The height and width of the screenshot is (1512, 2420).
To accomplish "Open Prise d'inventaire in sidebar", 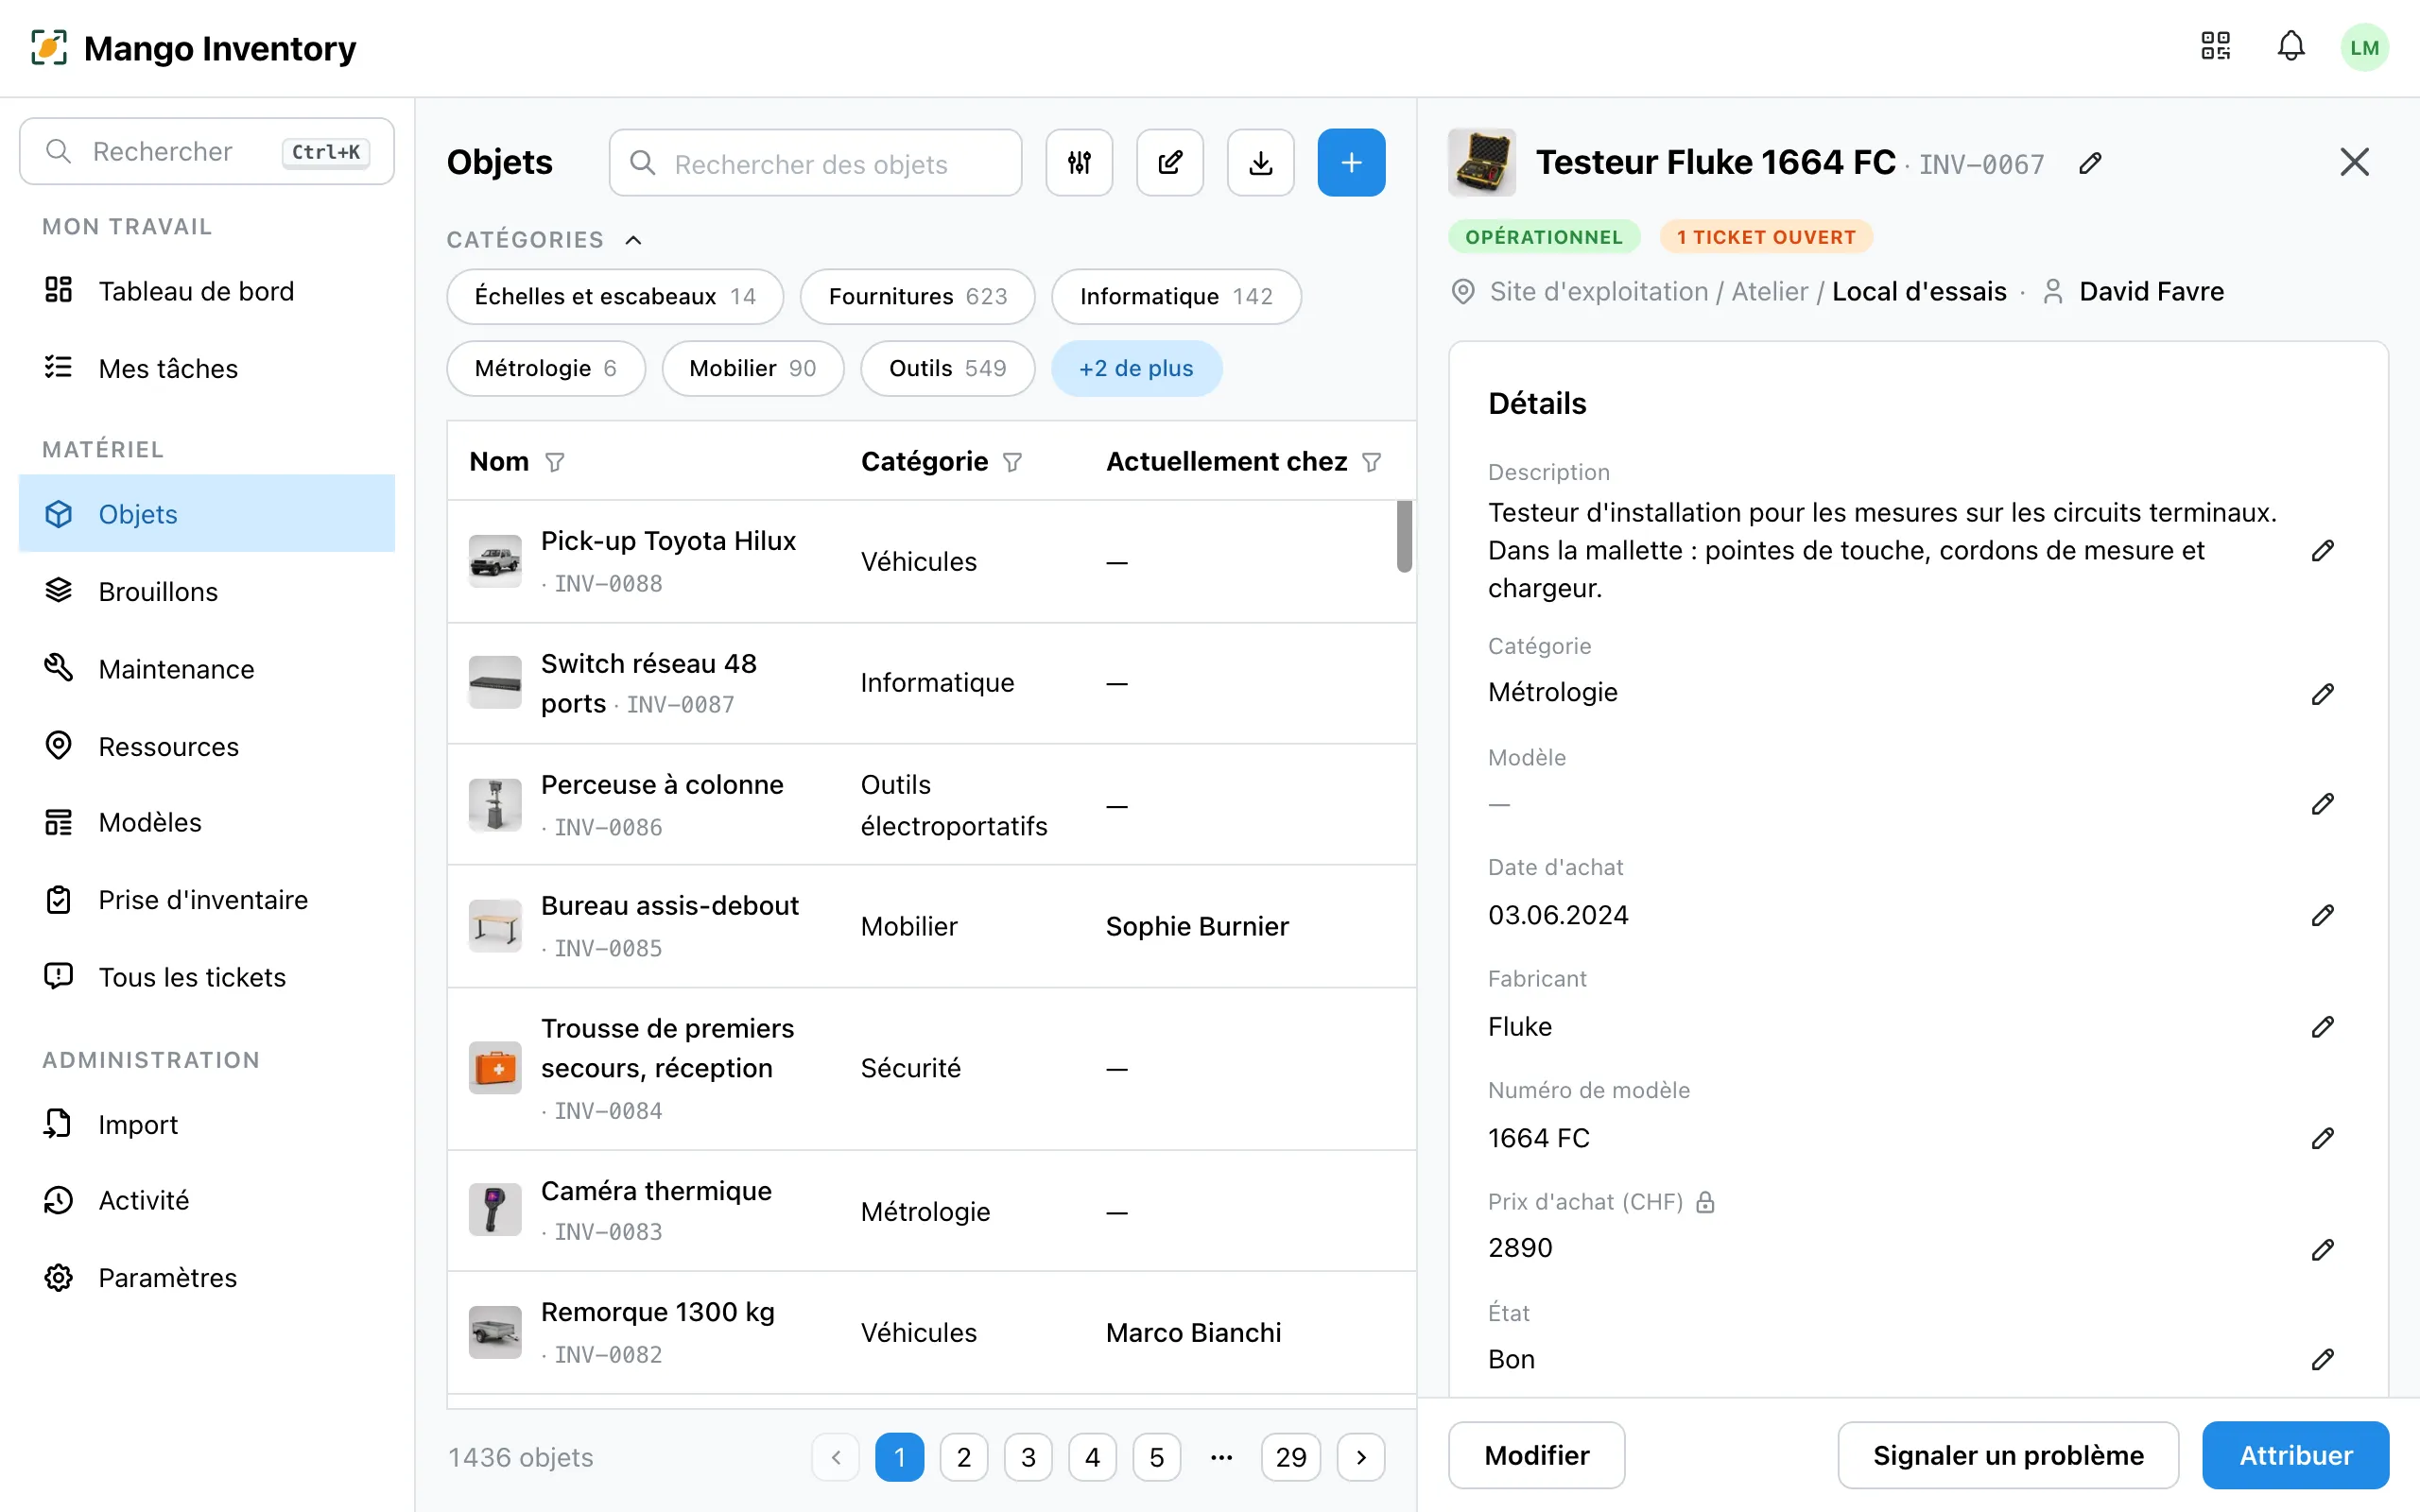I will (x=207, y=900).
